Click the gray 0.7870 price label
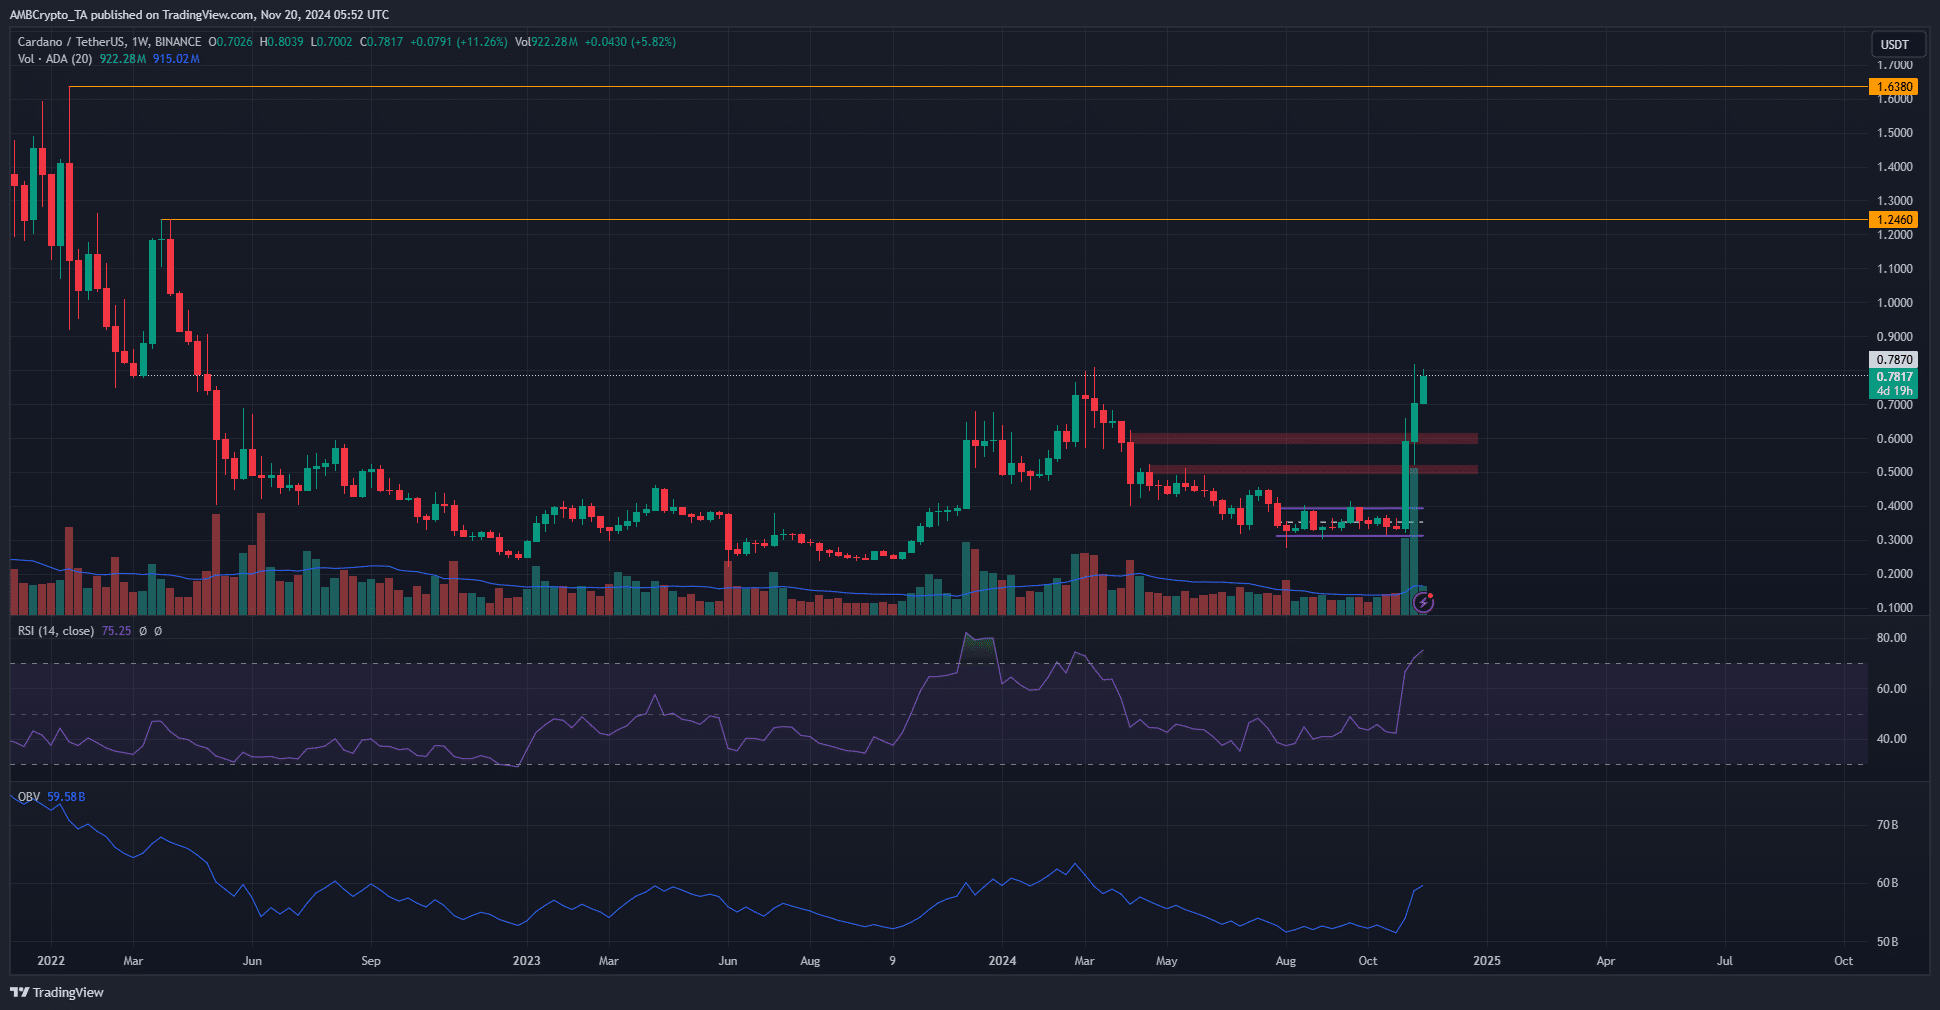 [1894, 360]
